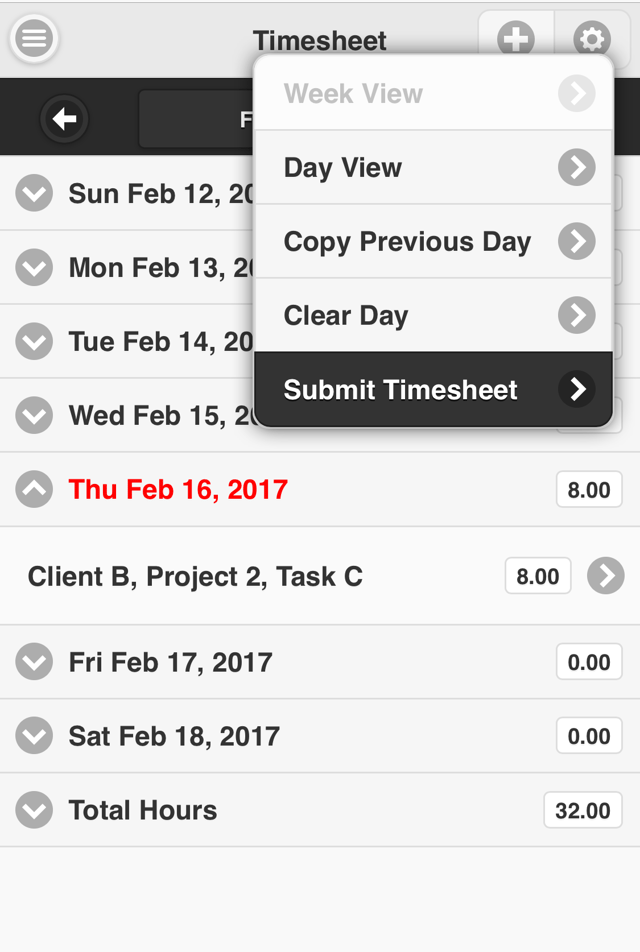
Task: Click the chevron next to Day View
Action: point(577,167)
